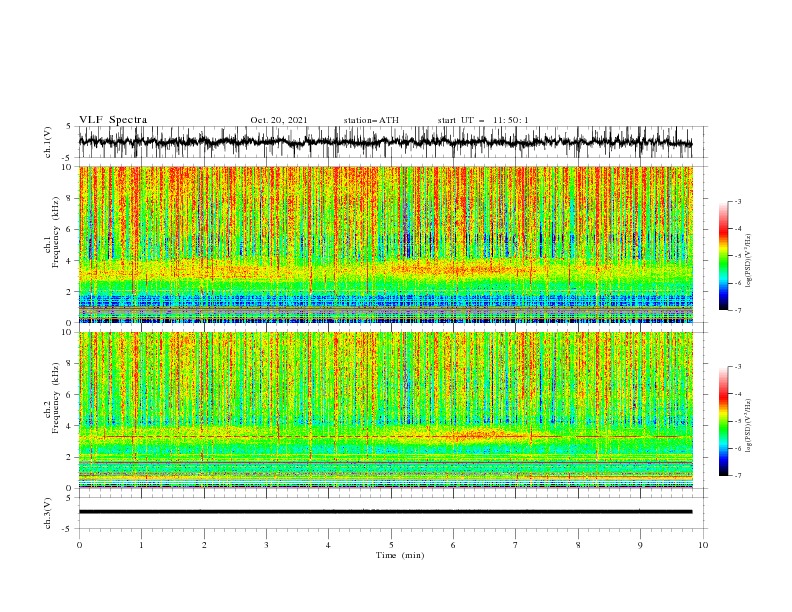Click the "VLF Spectra" plot title
The width and height of the screenshot is (792, 612).
113,120
